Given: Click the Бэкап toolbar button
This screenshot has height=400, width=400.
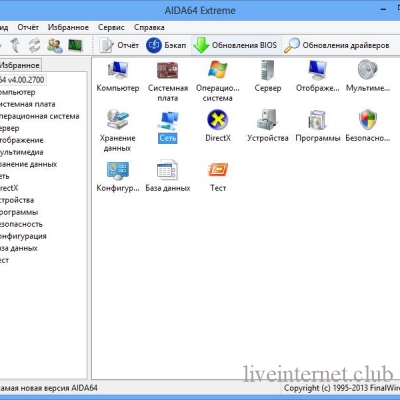Looking at the screenshot, I should 166,45.
